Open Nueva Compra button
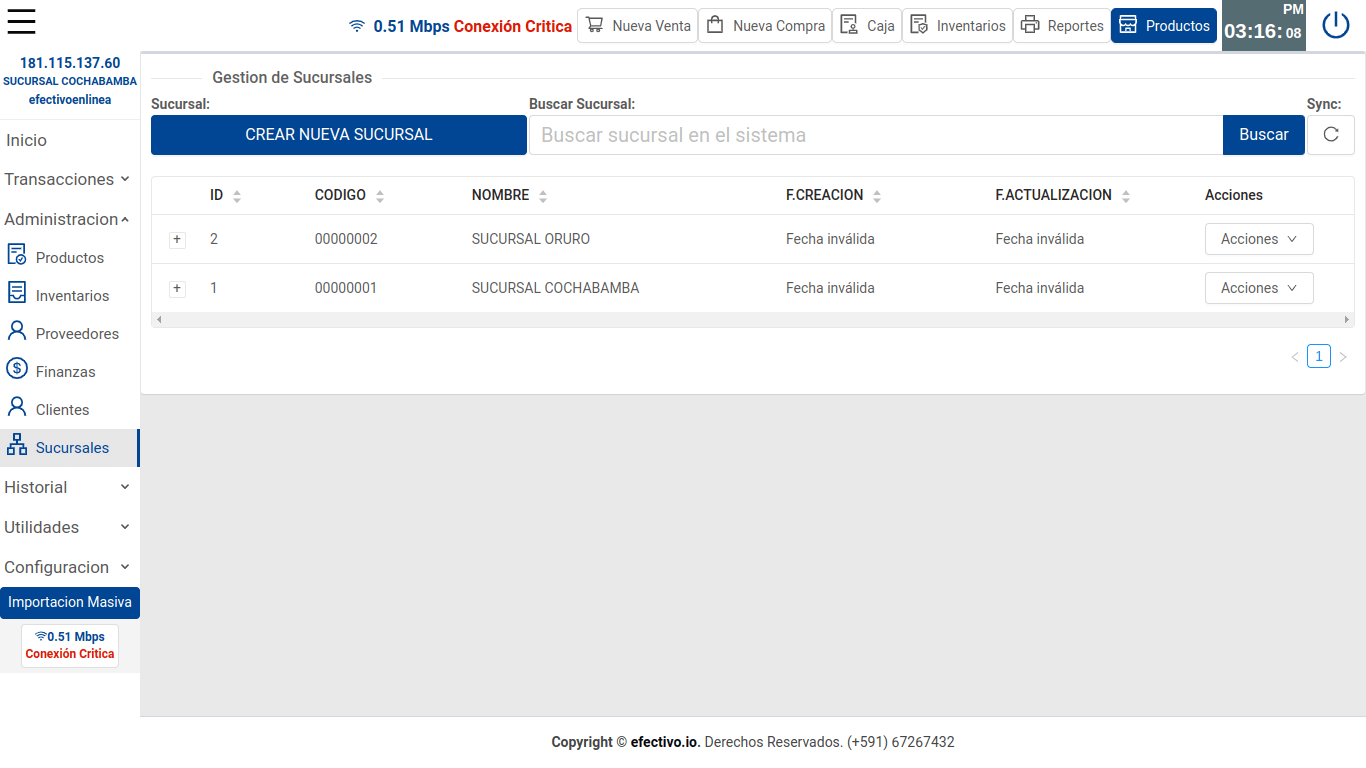1366x768 pixels. coord(765,25)
